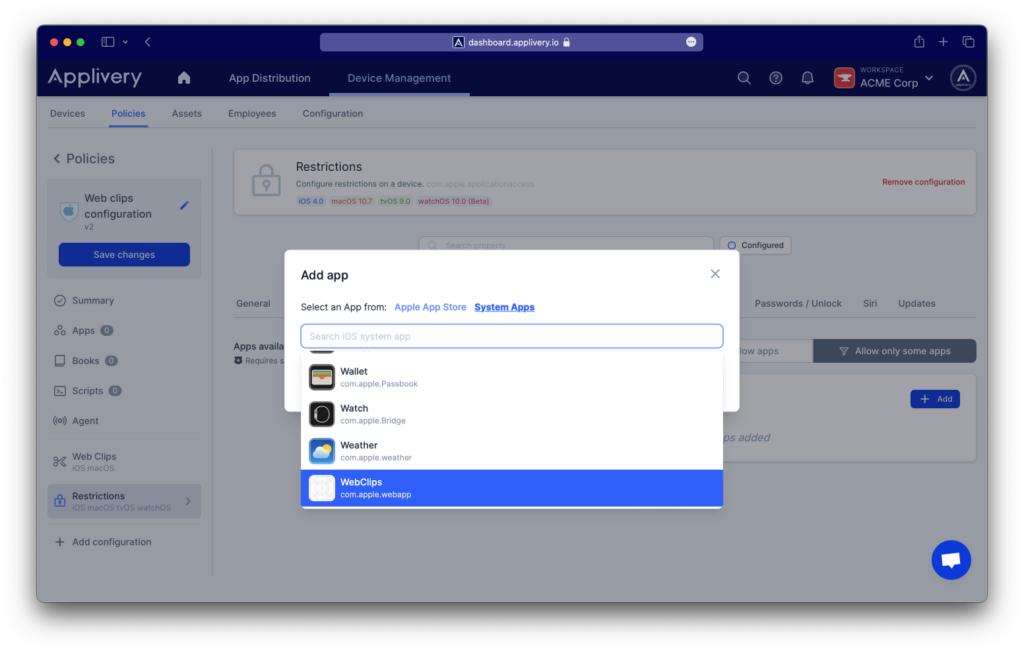This screenshot has width=1024, height=651.
Task: Open Scripts in sidebar
Action: [88, 390]
